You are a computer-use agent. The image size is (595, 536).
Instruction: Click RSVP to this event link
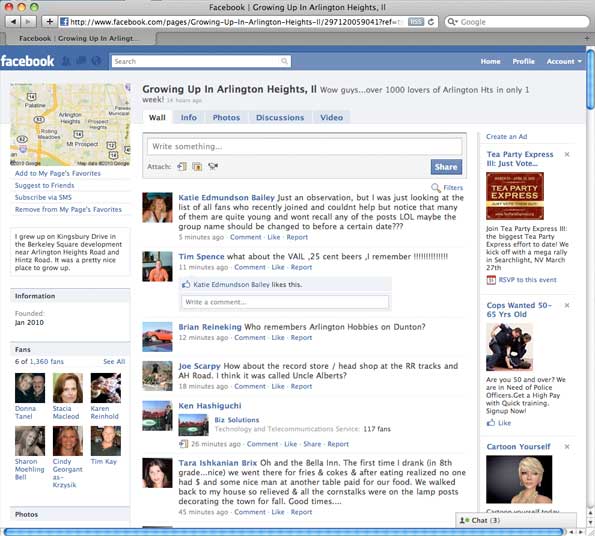pyautogui.click(x=527, y=280)
